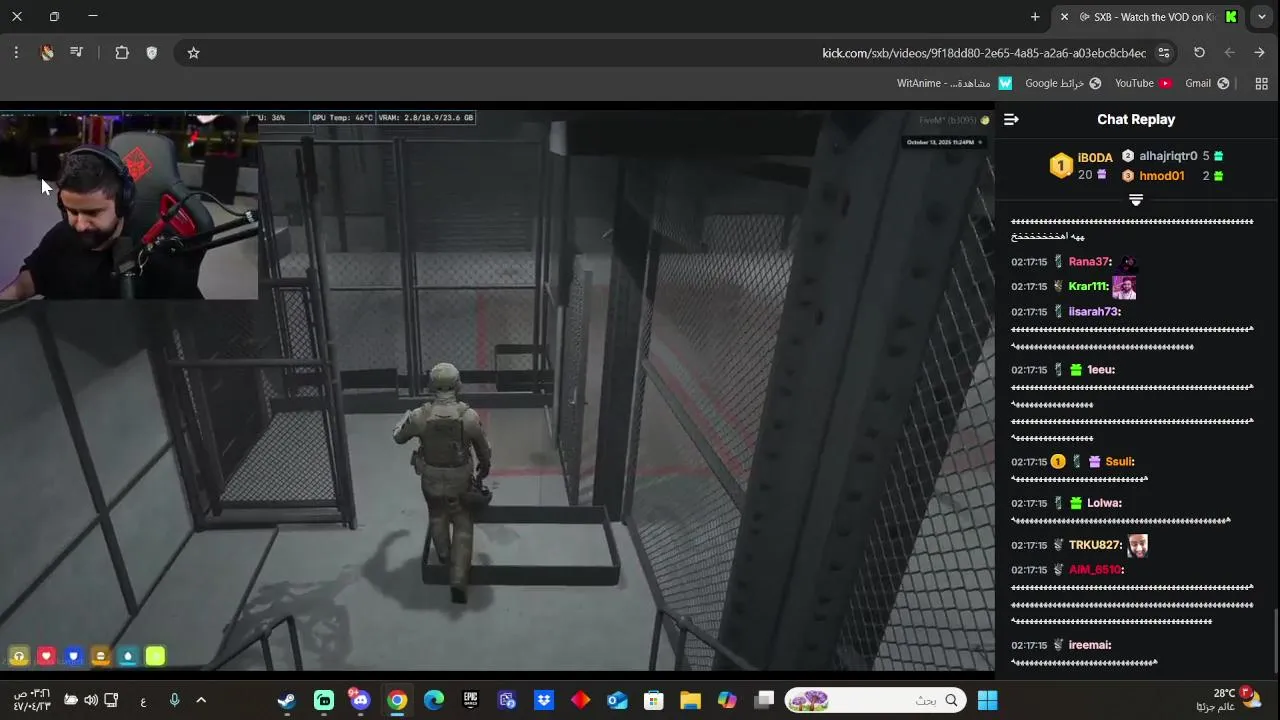Click the kick.com address bar URL
This screenshot has width=1280, height=720.
[x=984, y=53]
